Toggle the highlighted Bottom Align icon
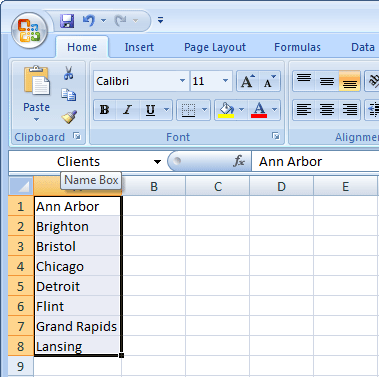Screen dimensions: 379x377 pos(349,81)
